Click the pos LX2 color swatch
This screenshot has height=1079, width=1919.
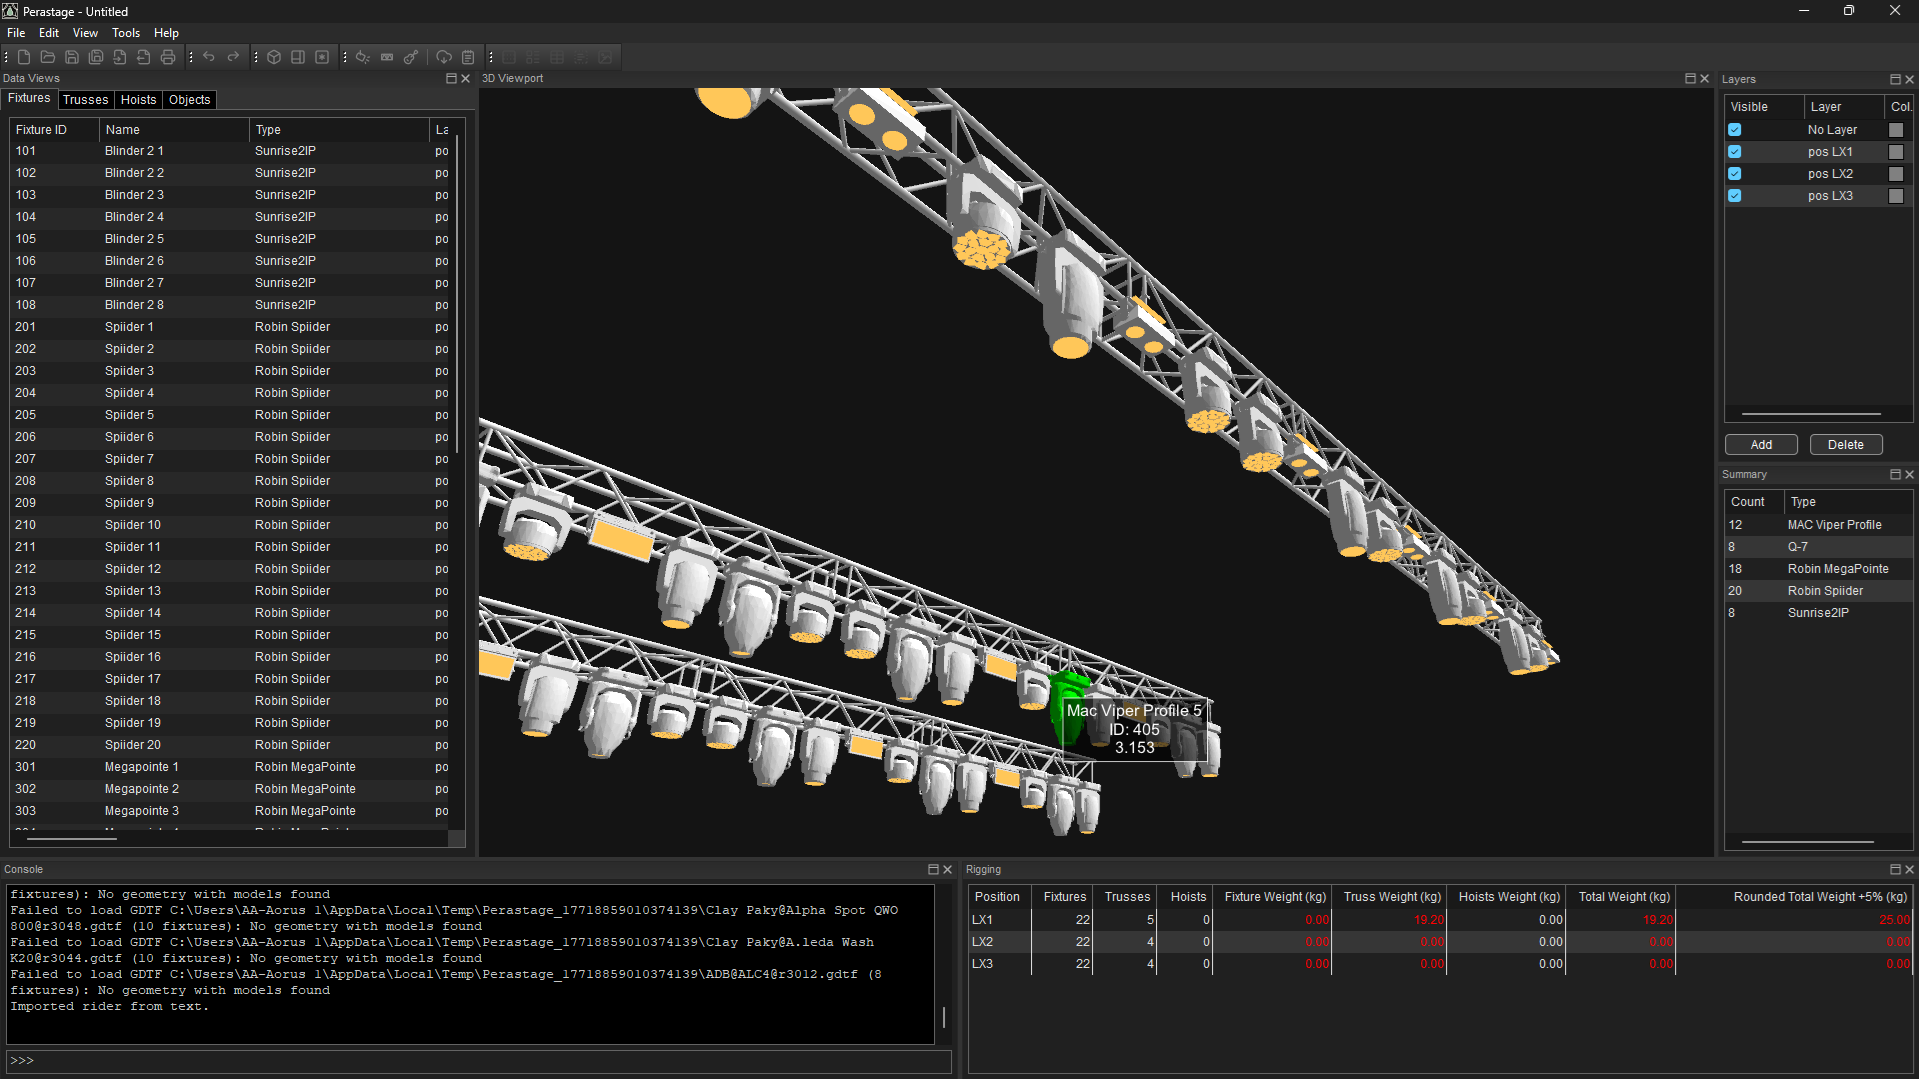click(x=1895, y=174)
